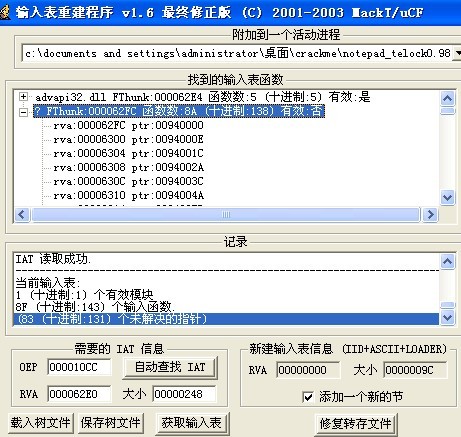Click the 载入树文件 button
Image resolution: width=461 pixels, height=437 pixels.
tap(41, 423)
